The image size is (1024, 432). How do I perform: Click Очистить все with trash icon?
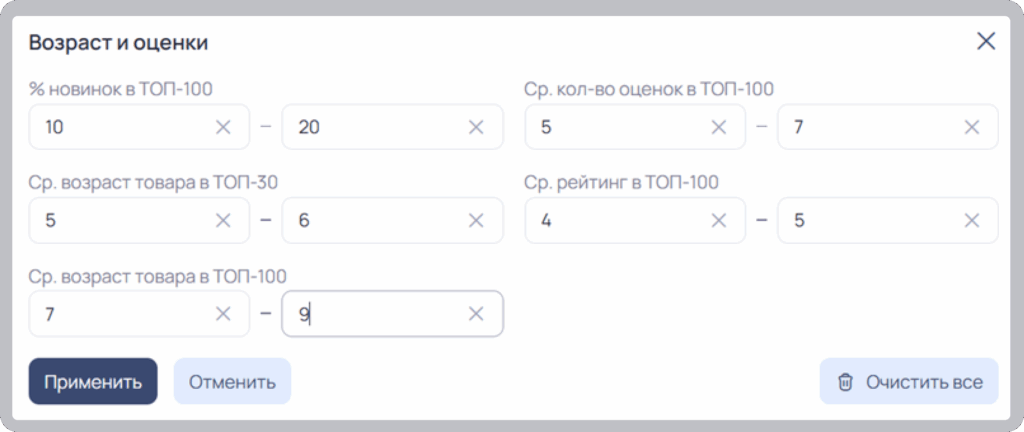click(909, 381)
